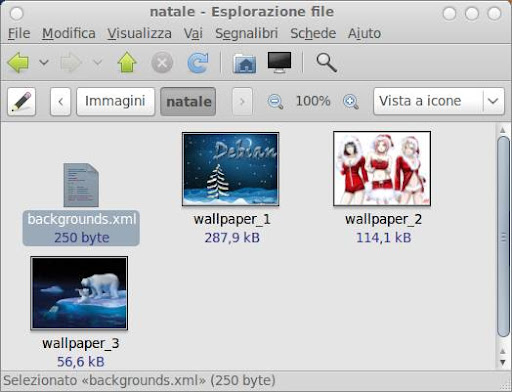Click the Search magnifier icon

point(326,63)
